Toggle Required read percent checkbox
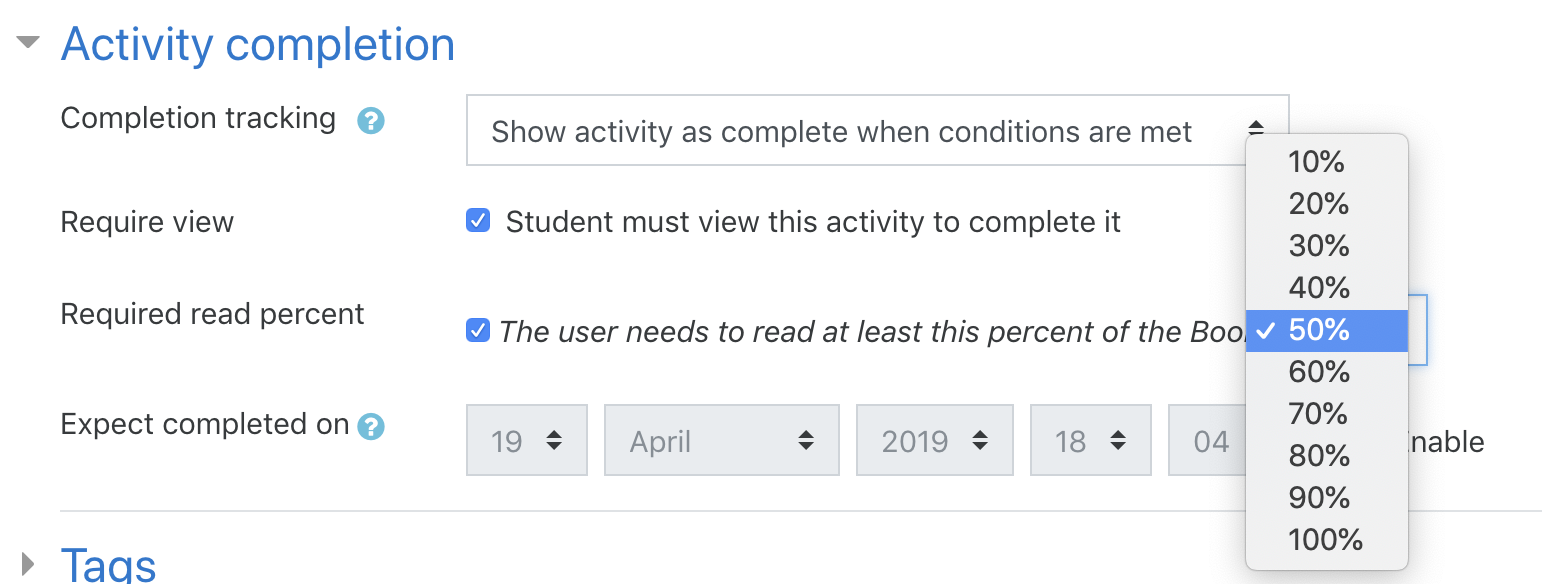The width and height of the screenshot is (1542, 584). pyautogui.click(x=478, y=330)
